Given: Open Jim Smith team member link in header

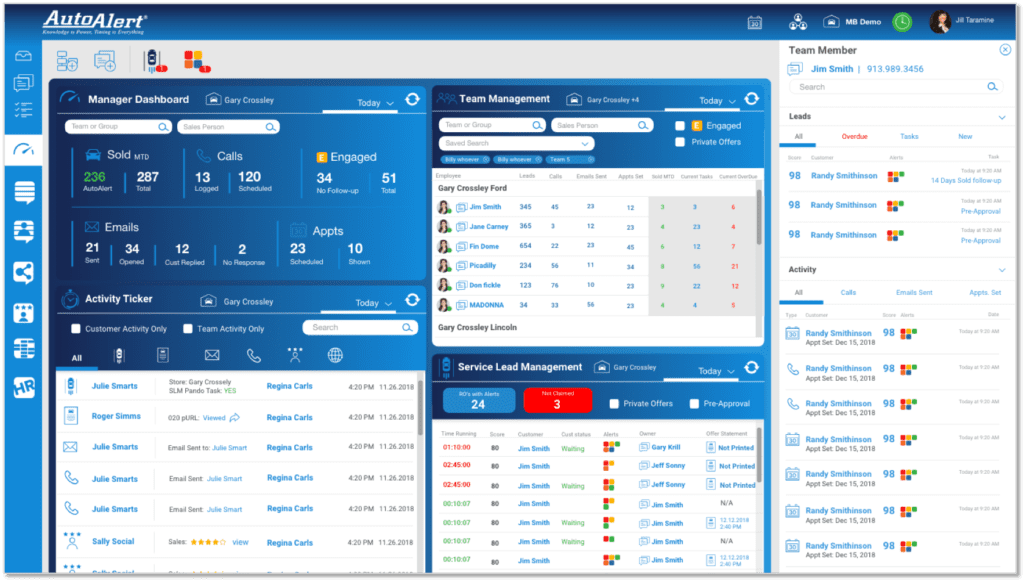Looking at the screenshot, I should (x=832, y=69).
